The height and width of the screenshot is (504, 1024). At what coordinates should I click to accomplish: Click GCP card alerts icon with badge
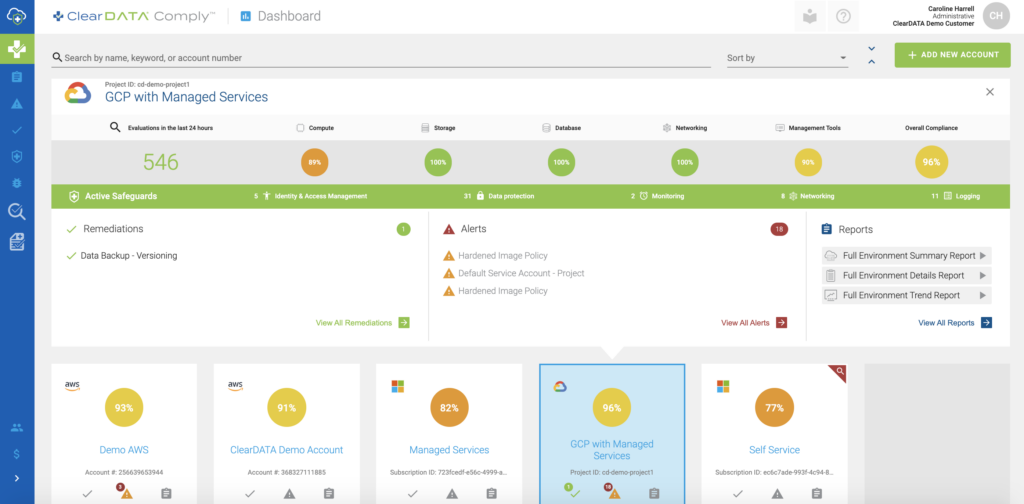pyautogui.click(x=614, y=493)
